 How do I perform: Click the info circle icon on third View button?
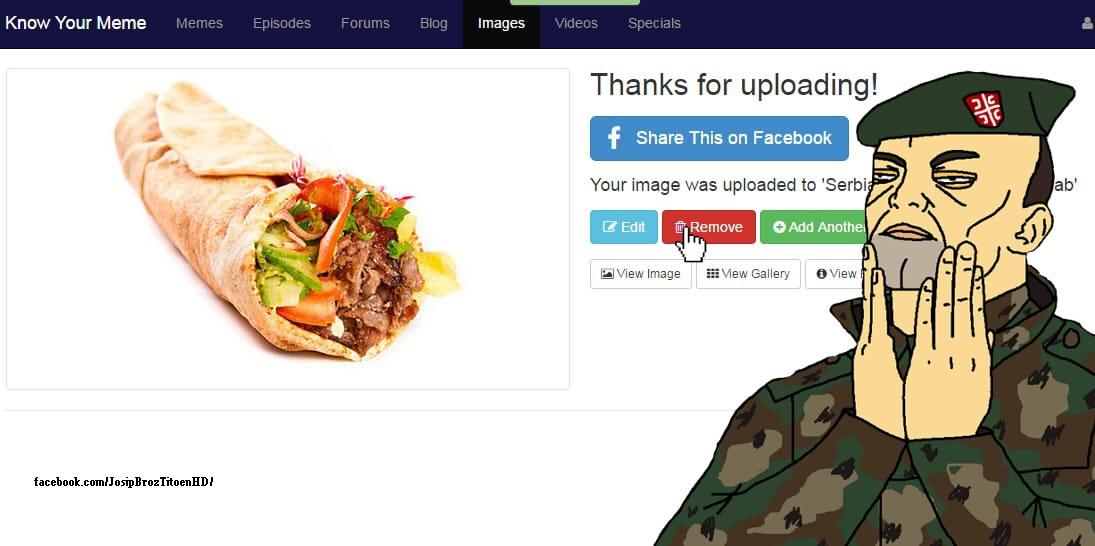pos(821,274)
